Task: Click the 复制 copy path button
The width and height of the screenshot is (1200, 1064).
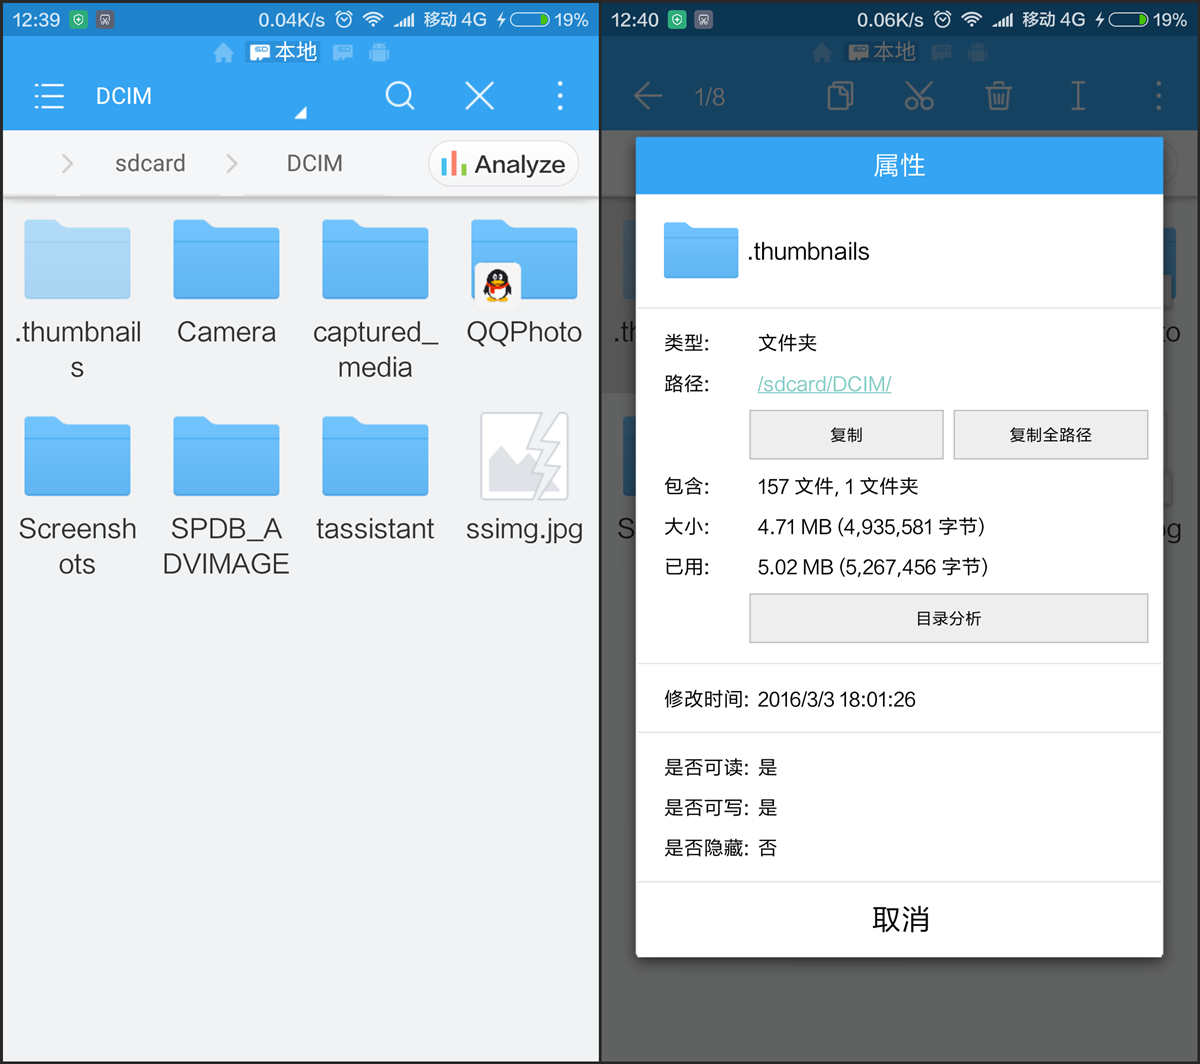Action: pyautogui.click(x=846, y=434)
